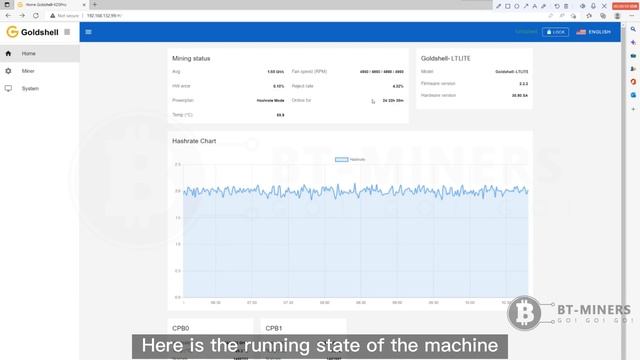The width and height of the screenshot is (640, 360).
Task: Open the Miner sidebar item
Action: pyautogui.click(x=40, y=71)
